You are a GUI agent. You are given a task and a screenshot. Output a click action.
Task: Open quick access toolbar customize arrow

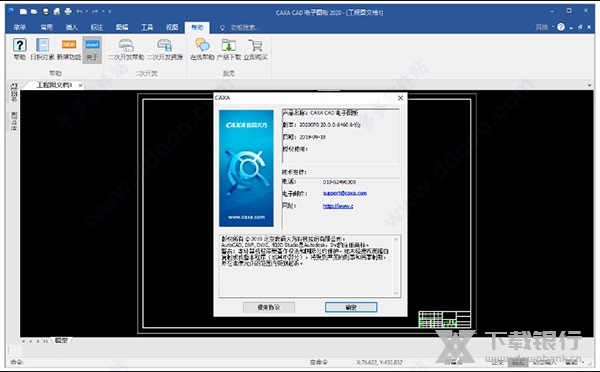point(110,11)
